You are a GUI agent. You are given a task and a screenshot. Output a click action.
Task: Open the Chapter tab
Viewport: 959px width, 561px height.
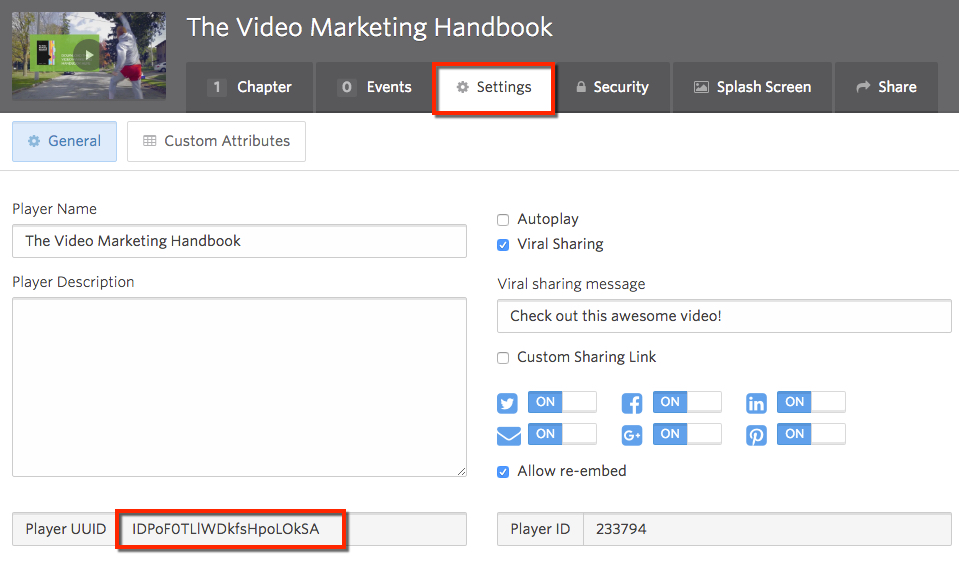coord(249,87)
